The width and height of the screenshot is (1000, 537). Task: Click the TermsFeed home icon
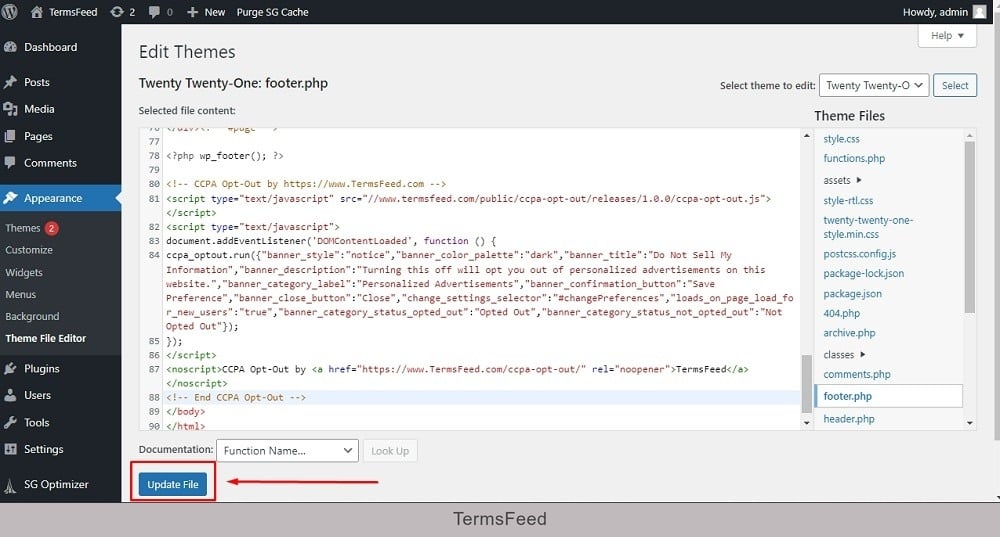pyautogui.click(x=37, y=11)
